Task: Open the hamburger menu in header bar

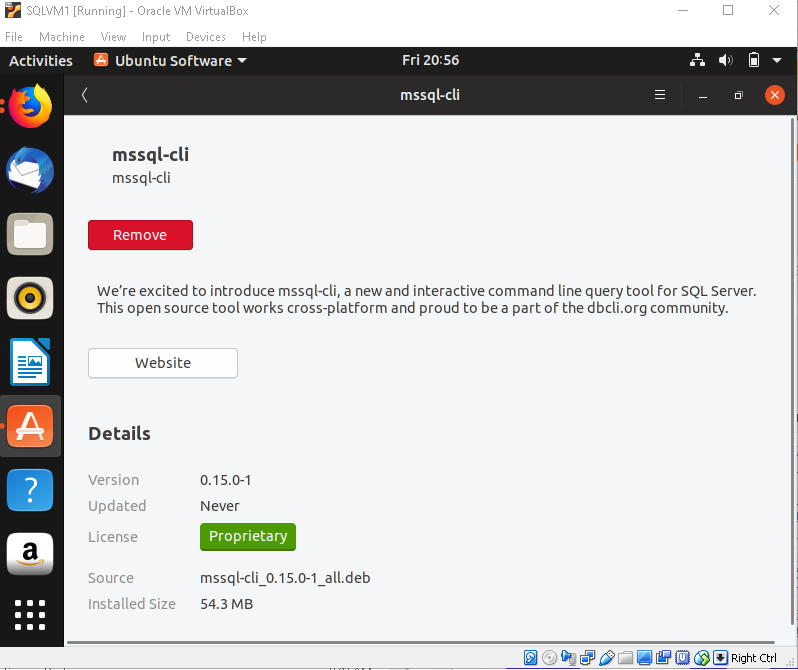Action: (660, 95)
